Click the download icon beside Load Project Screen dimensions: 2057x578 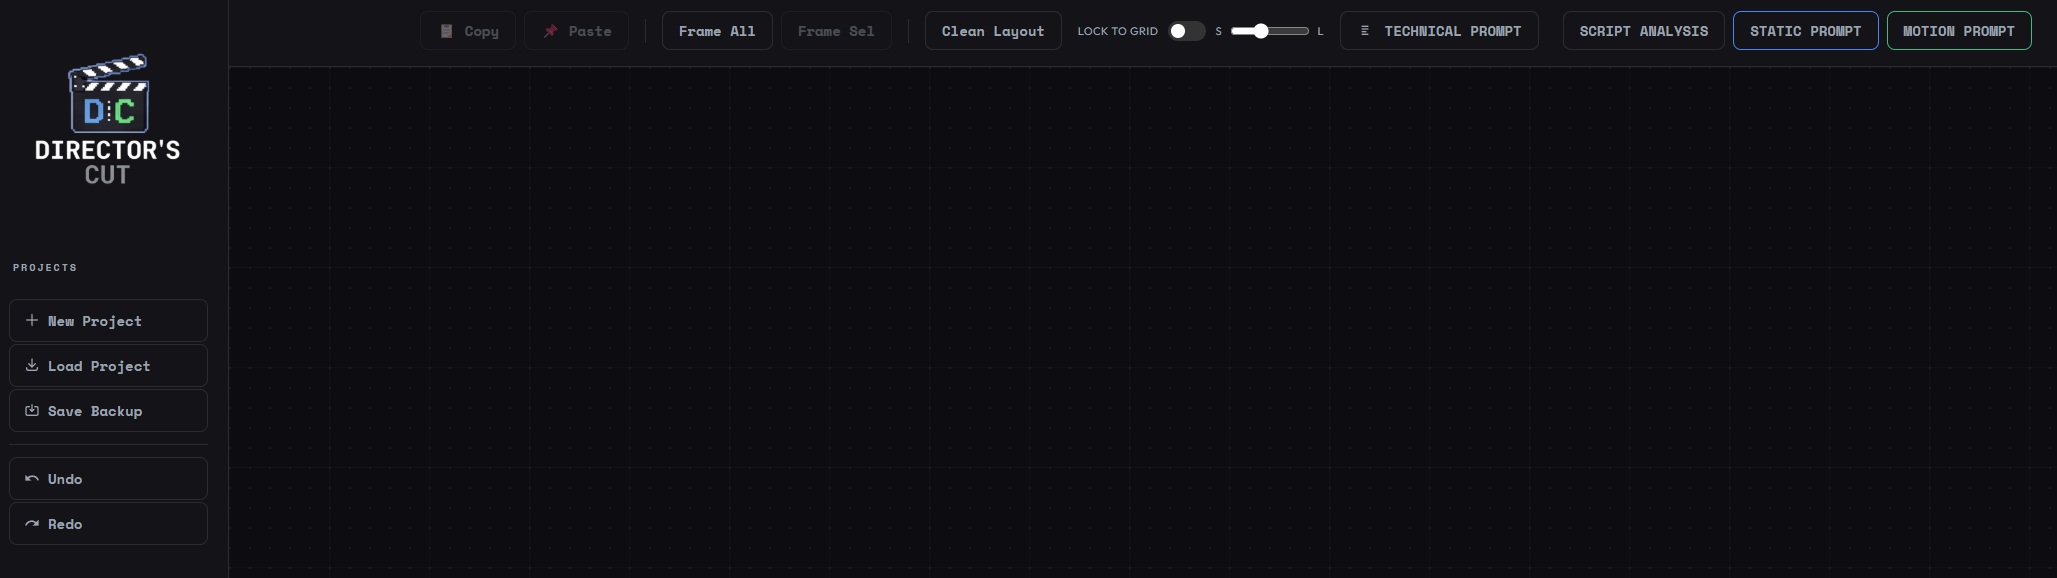tap(32, 365)
